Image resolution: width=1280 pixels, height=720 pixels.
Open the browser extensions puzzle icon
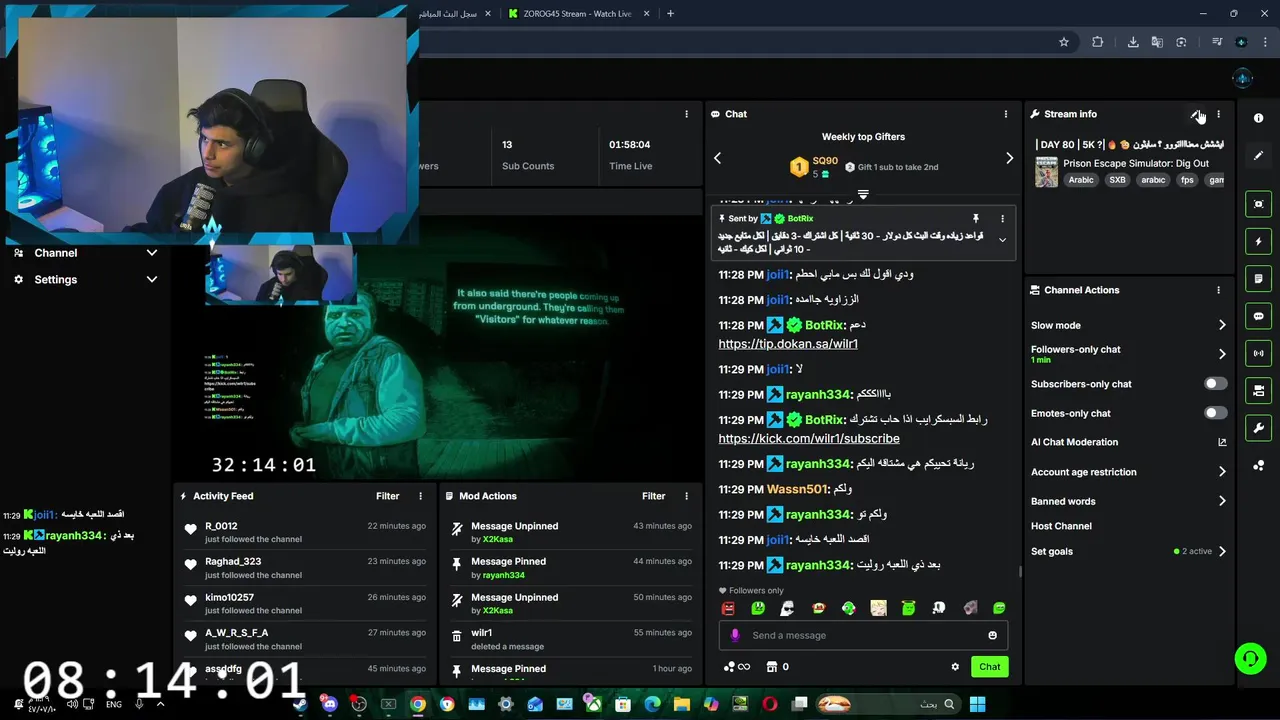[x=1097, y=42]
